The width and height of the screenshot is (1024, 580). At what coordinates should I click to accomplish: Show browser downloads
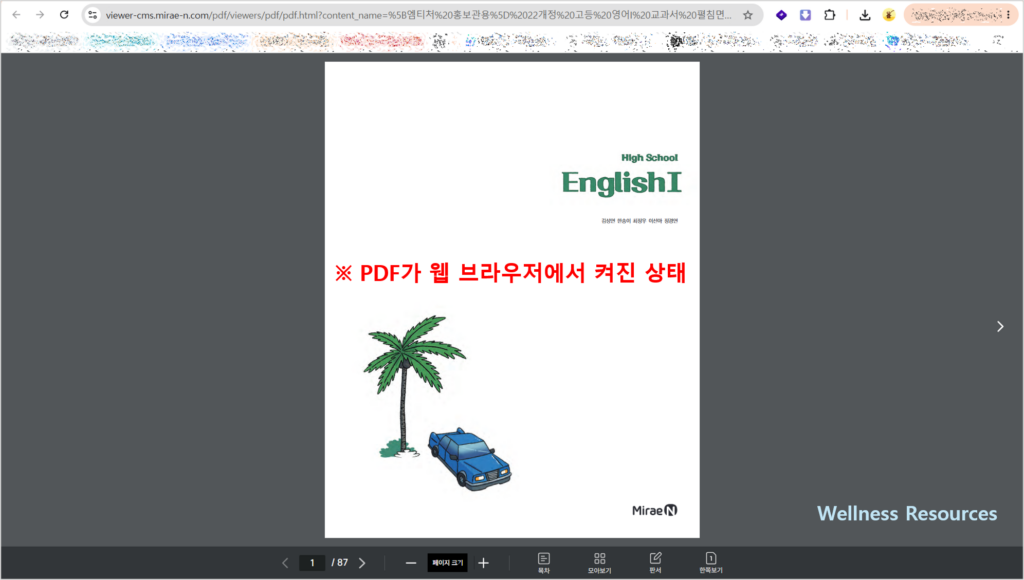[x=865, y=14]
